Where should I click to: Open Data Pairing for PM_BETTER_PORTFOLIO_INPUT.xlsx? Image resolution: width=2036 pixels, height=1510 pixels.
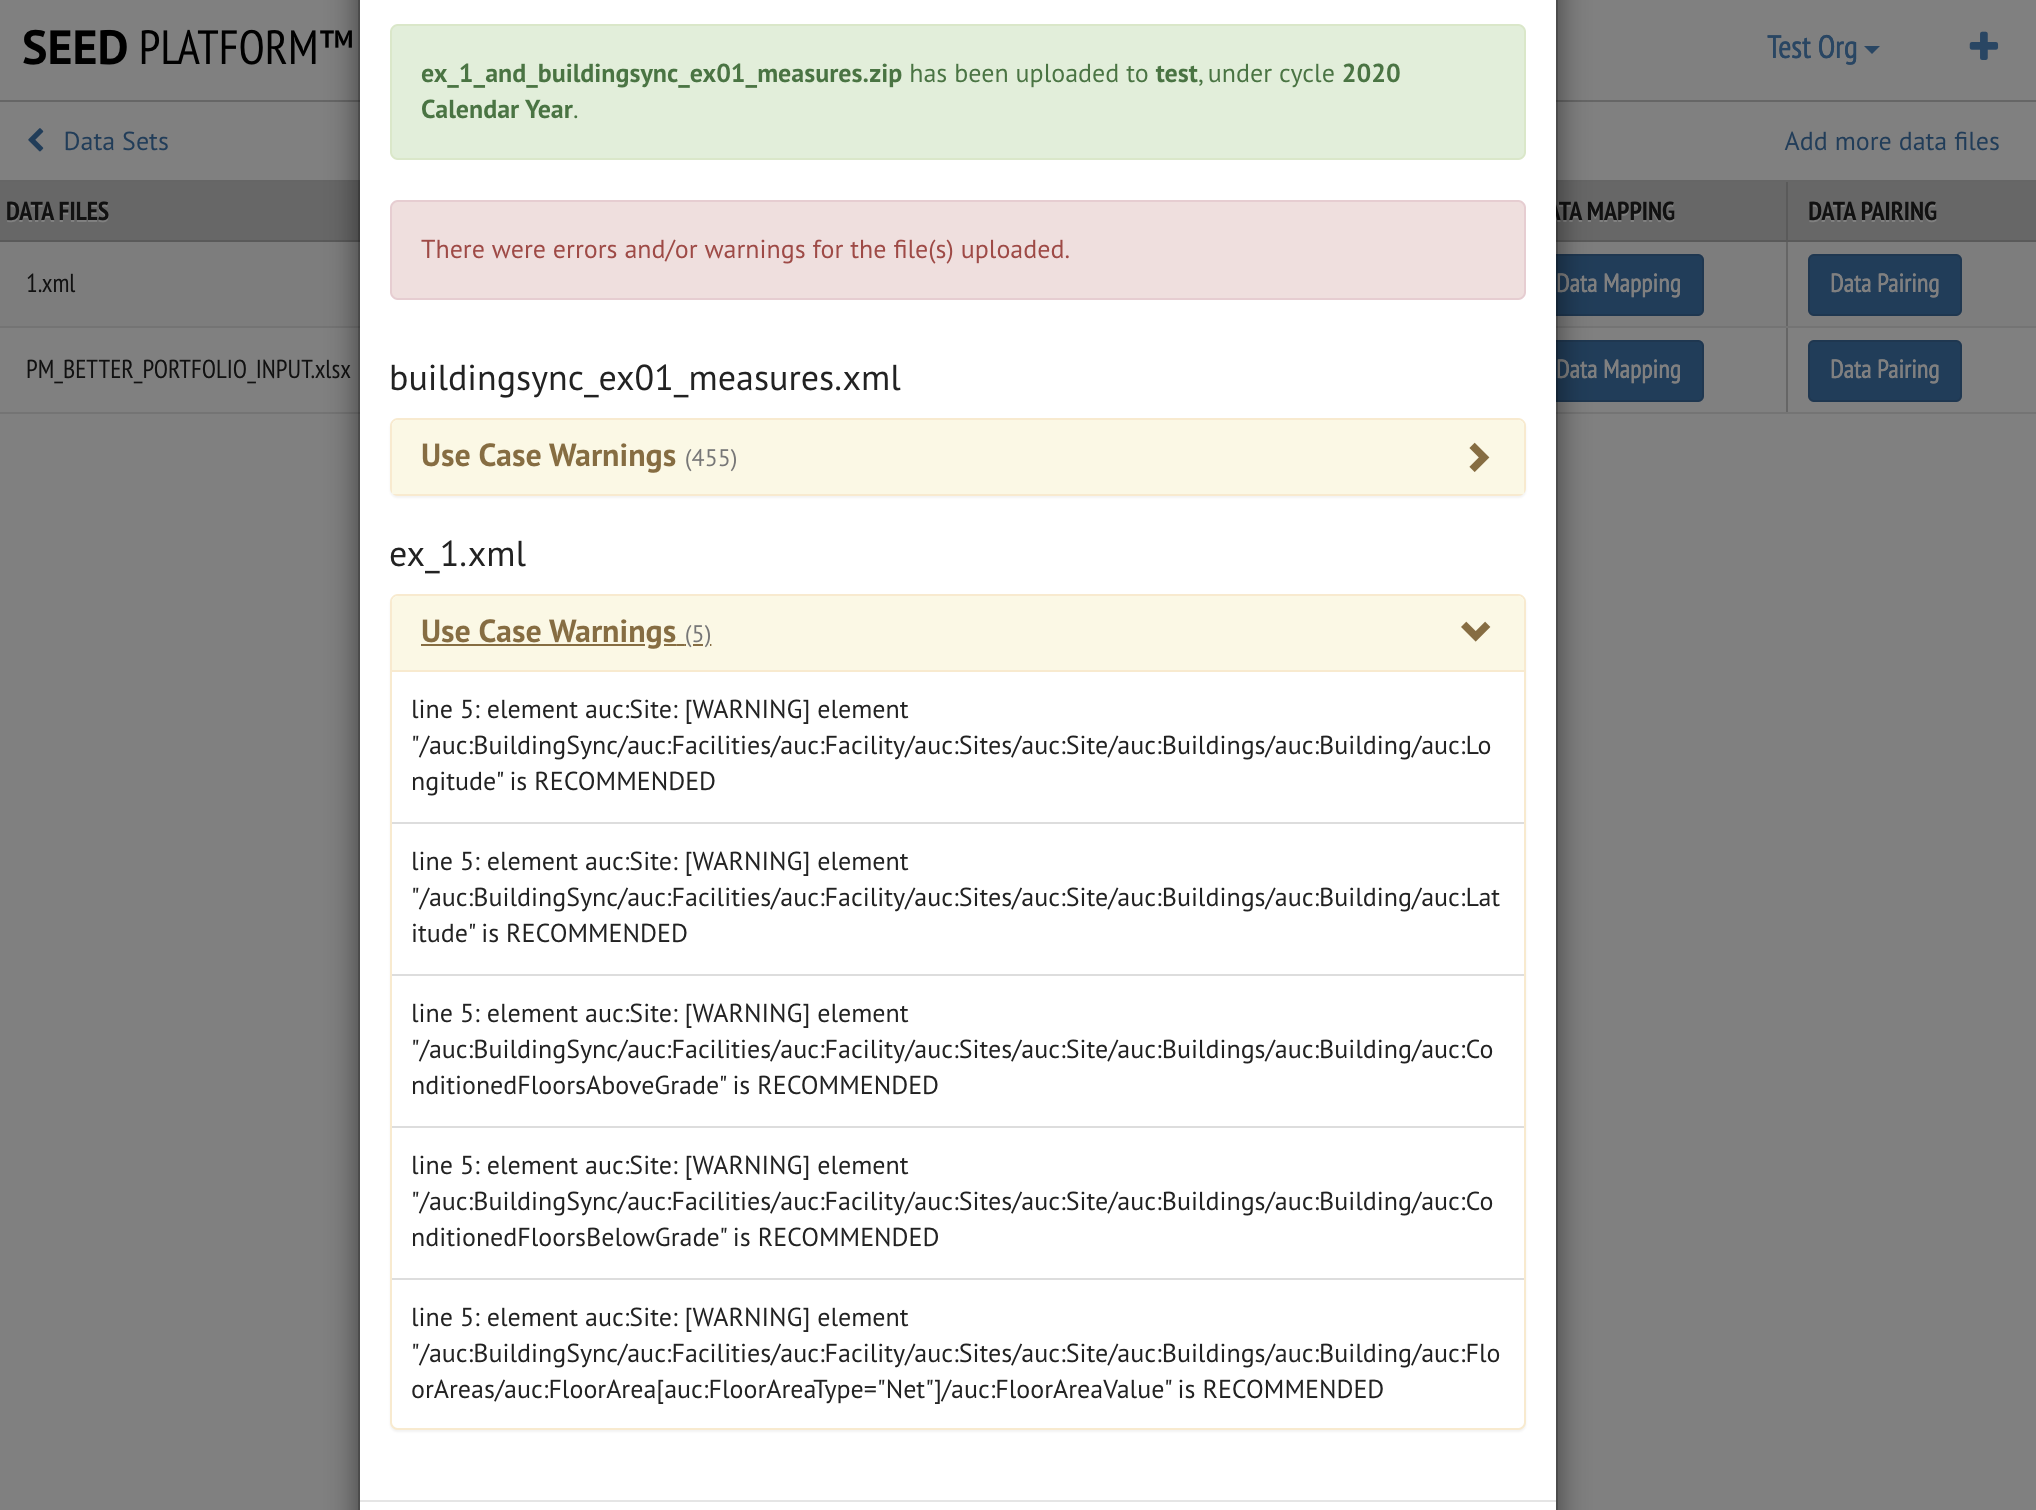pyautogui.click(x=1884, y=370)
